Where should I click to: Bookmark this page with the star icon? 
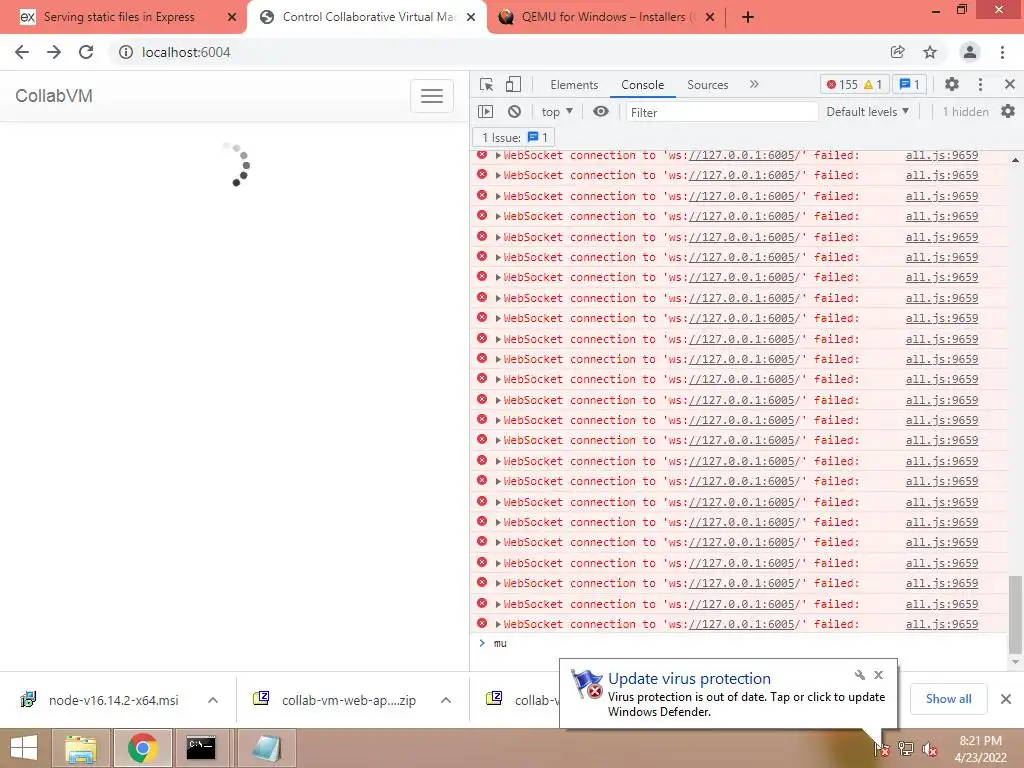coord(930,52)
